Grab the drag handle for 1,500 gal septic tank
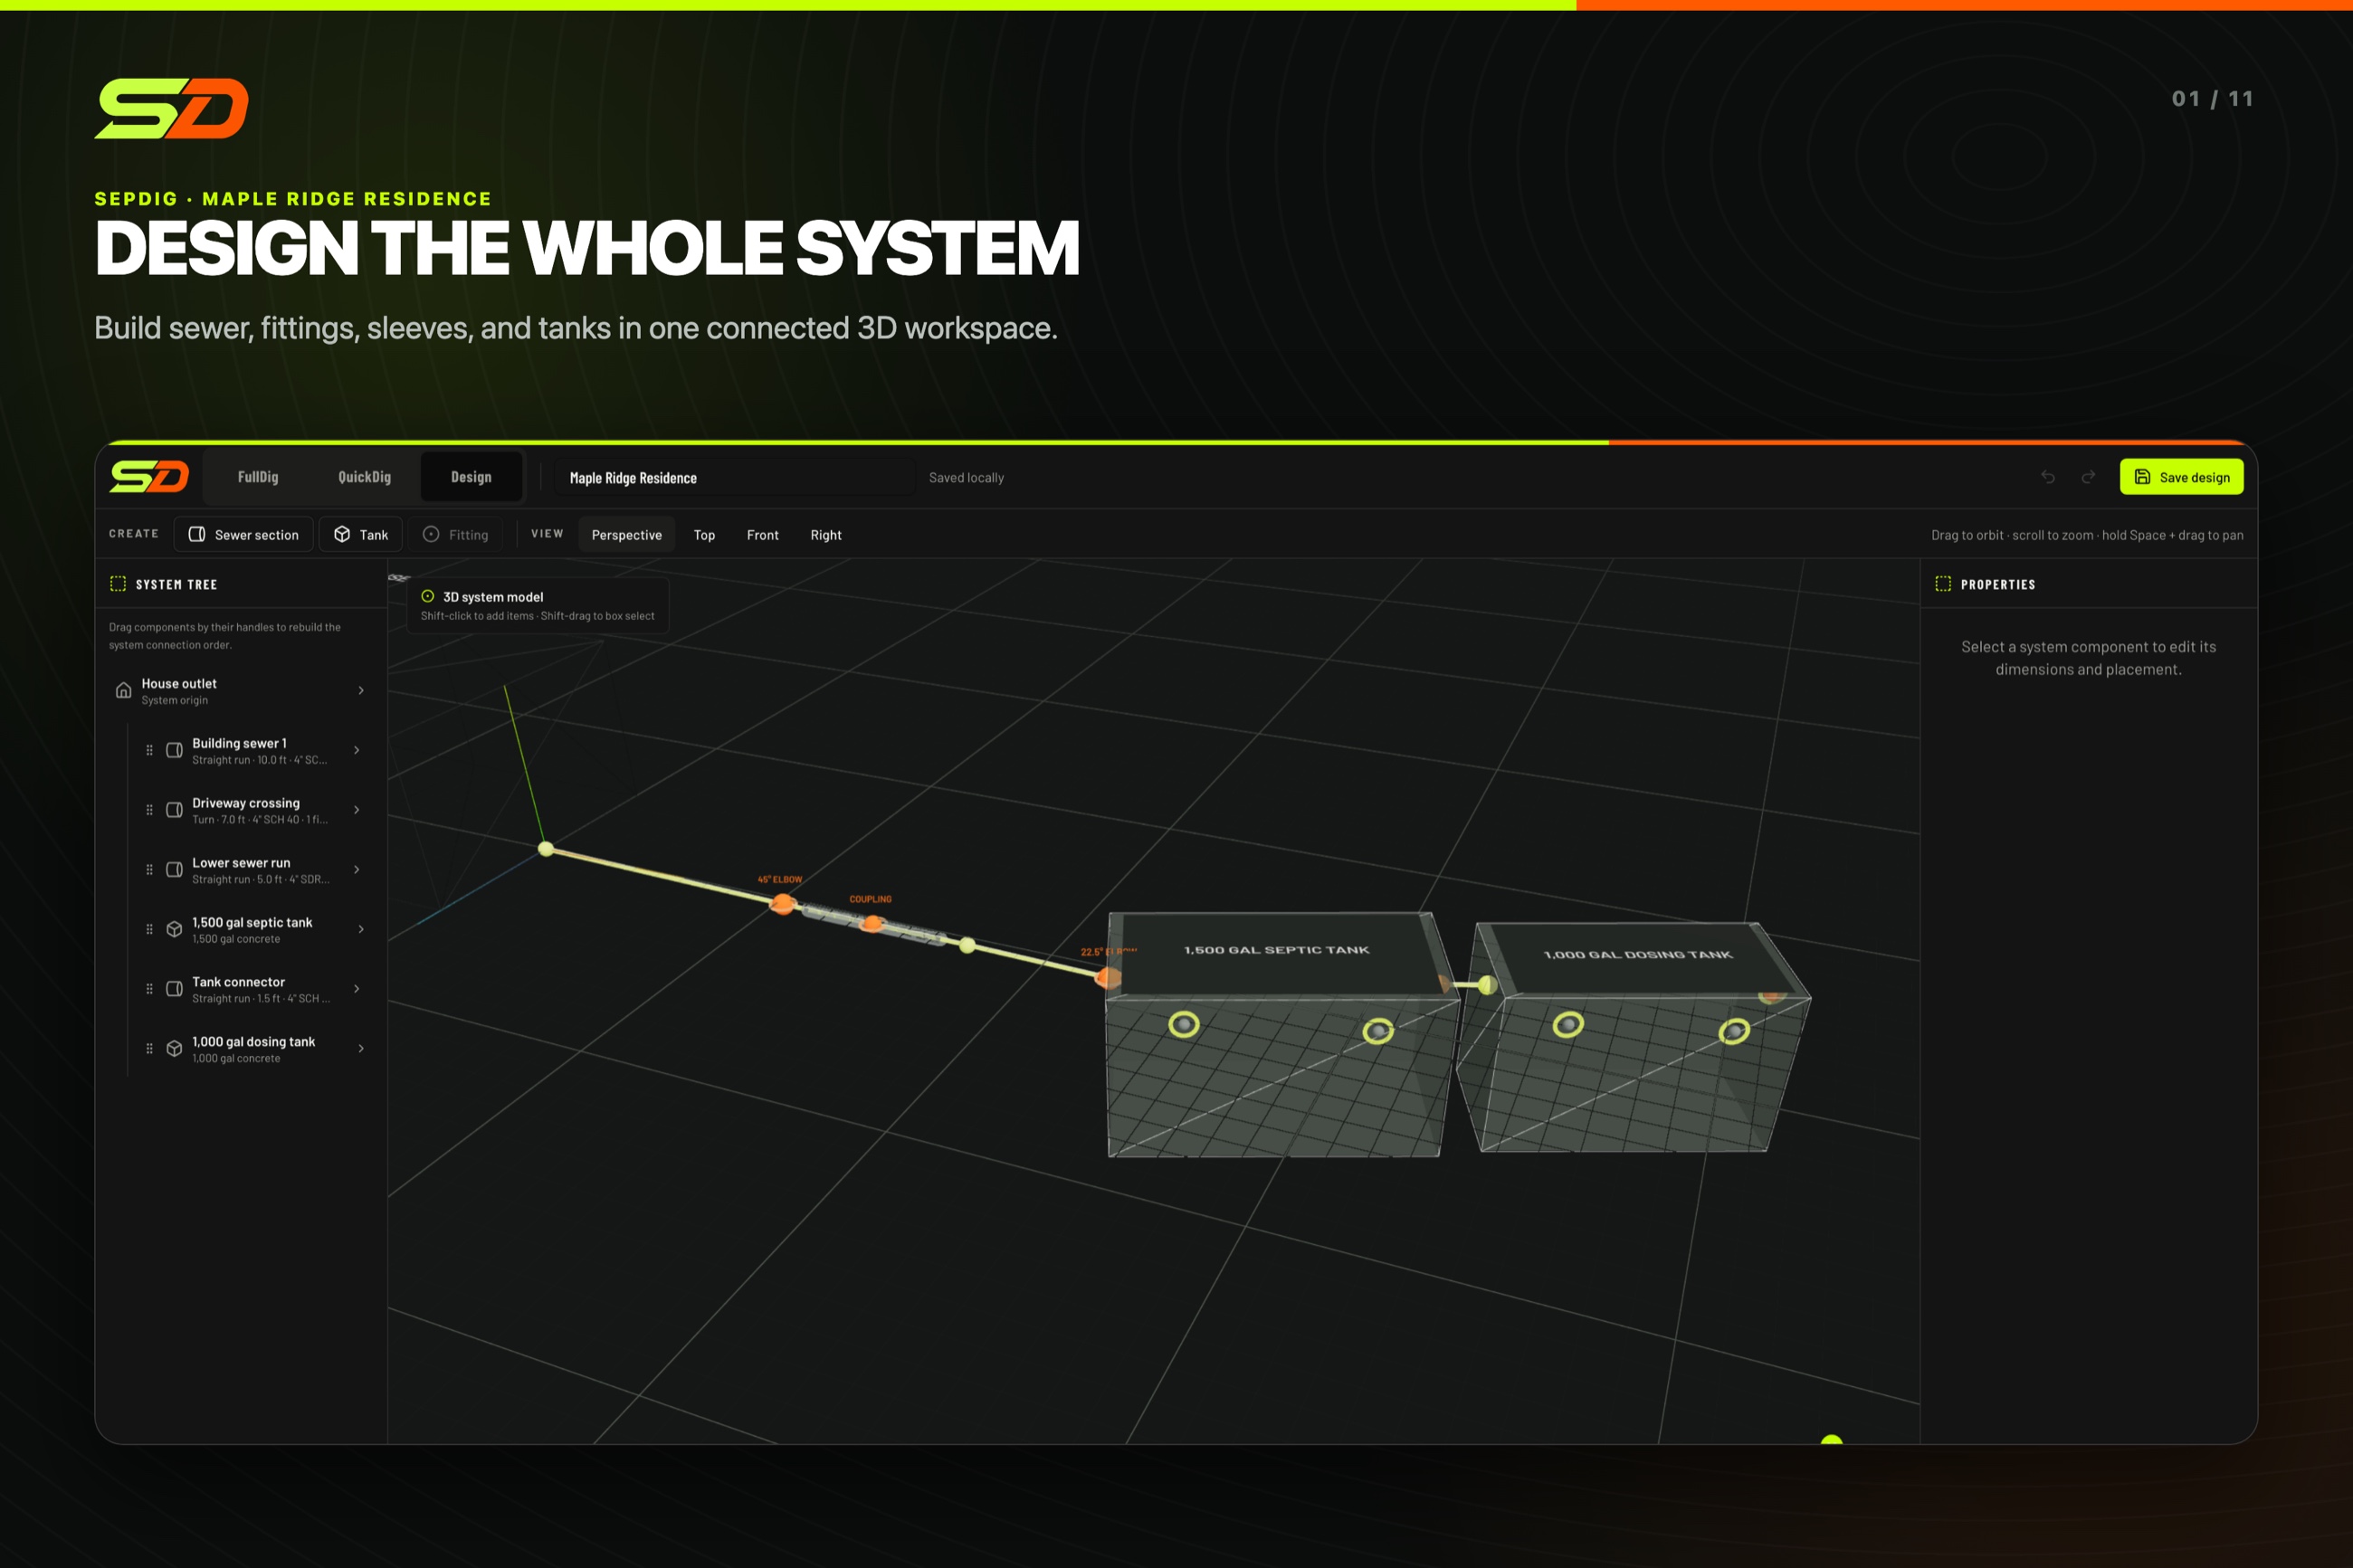The width and height of the screenshot is (2353, 1568). (149, 929)
